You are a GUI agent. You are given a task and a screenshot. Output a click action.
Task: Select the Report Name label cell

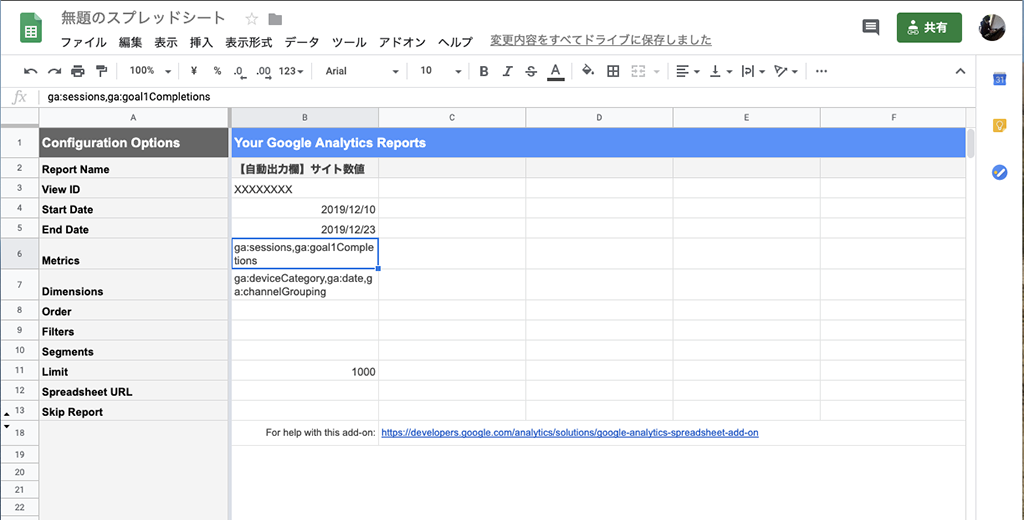click(134, 169)
